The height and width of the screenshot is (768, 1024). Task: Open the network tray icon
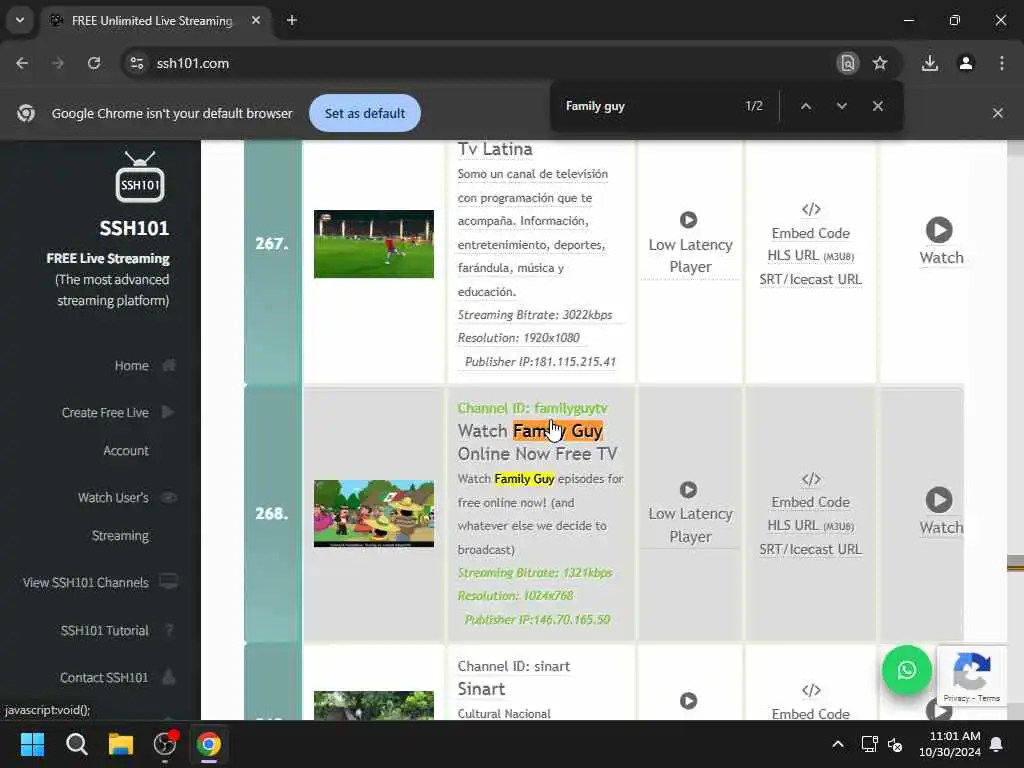(869, 744)
